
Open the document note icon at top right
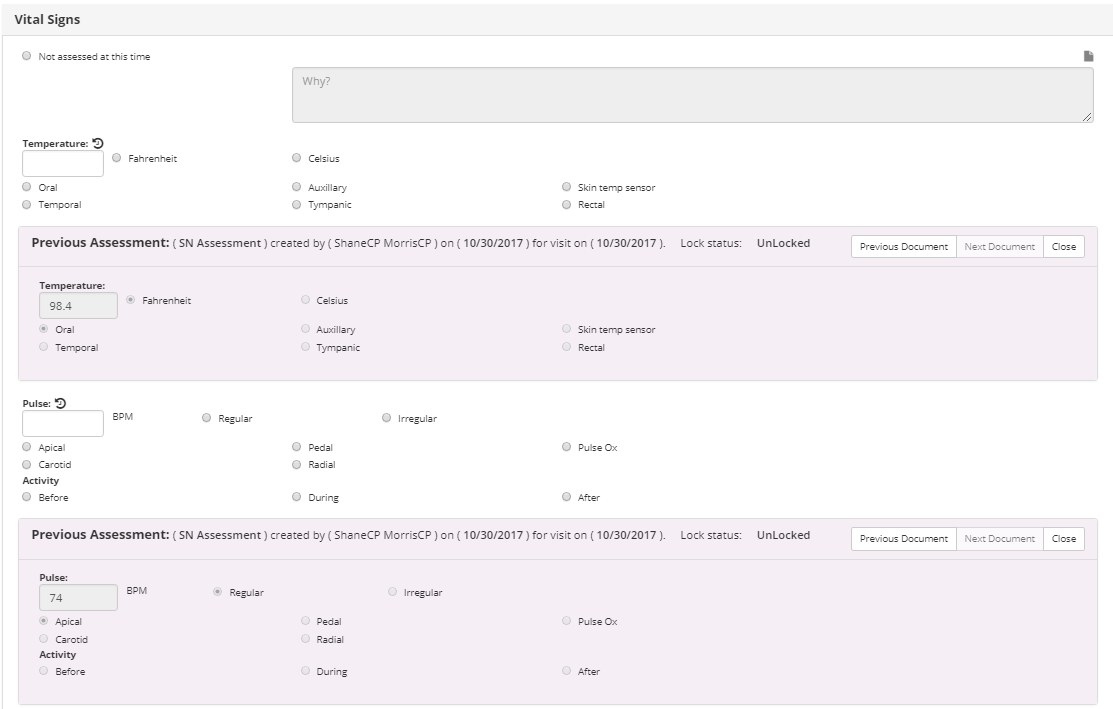click(1089, 57)
